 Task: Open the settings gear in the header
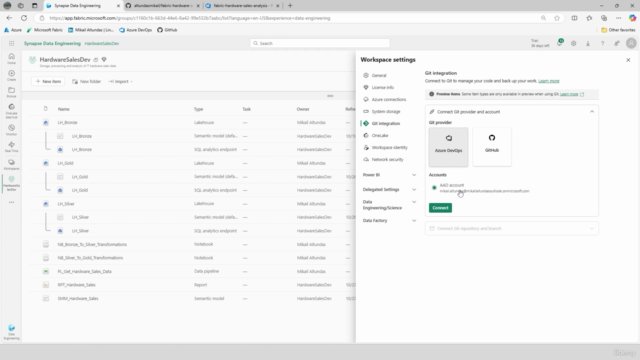[x=573, y=43]
